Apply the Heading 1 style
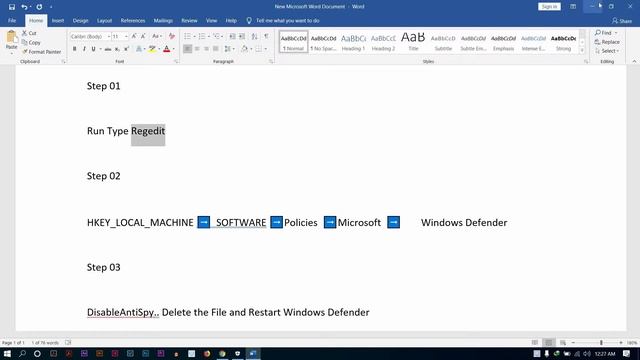The width and height of the screenshot is (640, 360). [x=353, y=42]
